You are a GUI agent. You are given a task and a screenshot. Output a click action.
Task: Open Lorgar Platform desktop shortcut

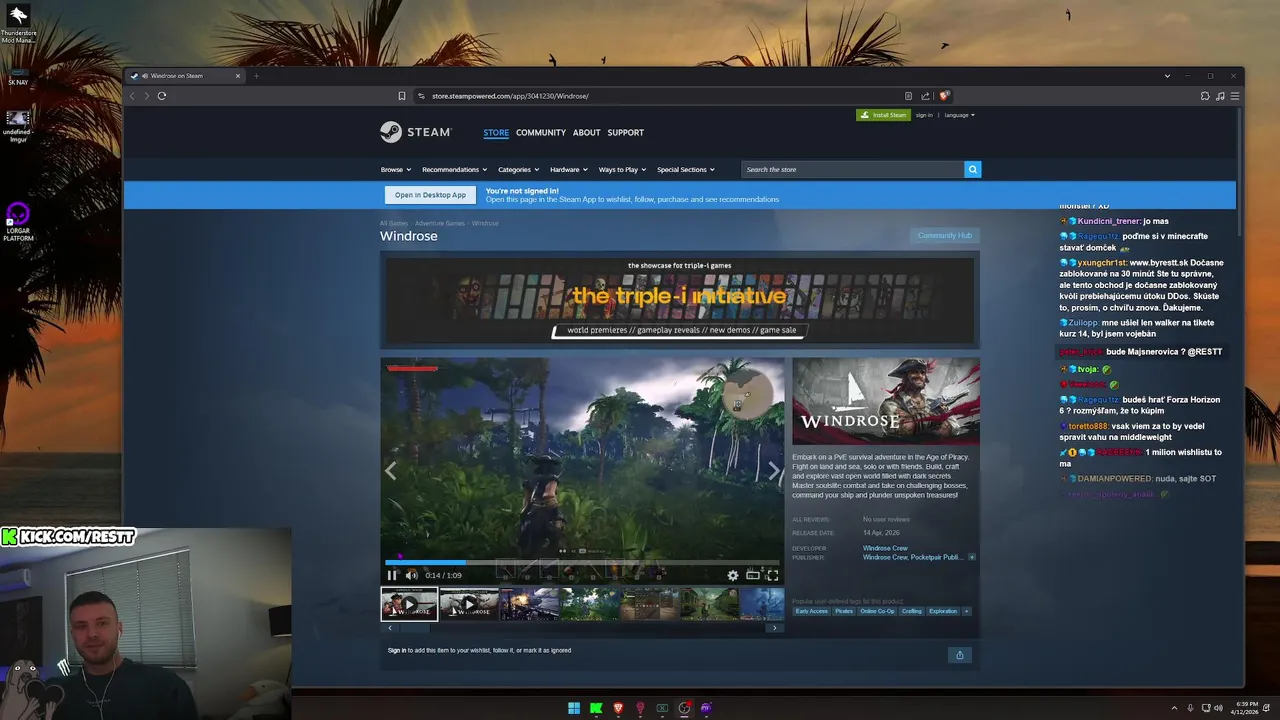[x=18, y=222]
